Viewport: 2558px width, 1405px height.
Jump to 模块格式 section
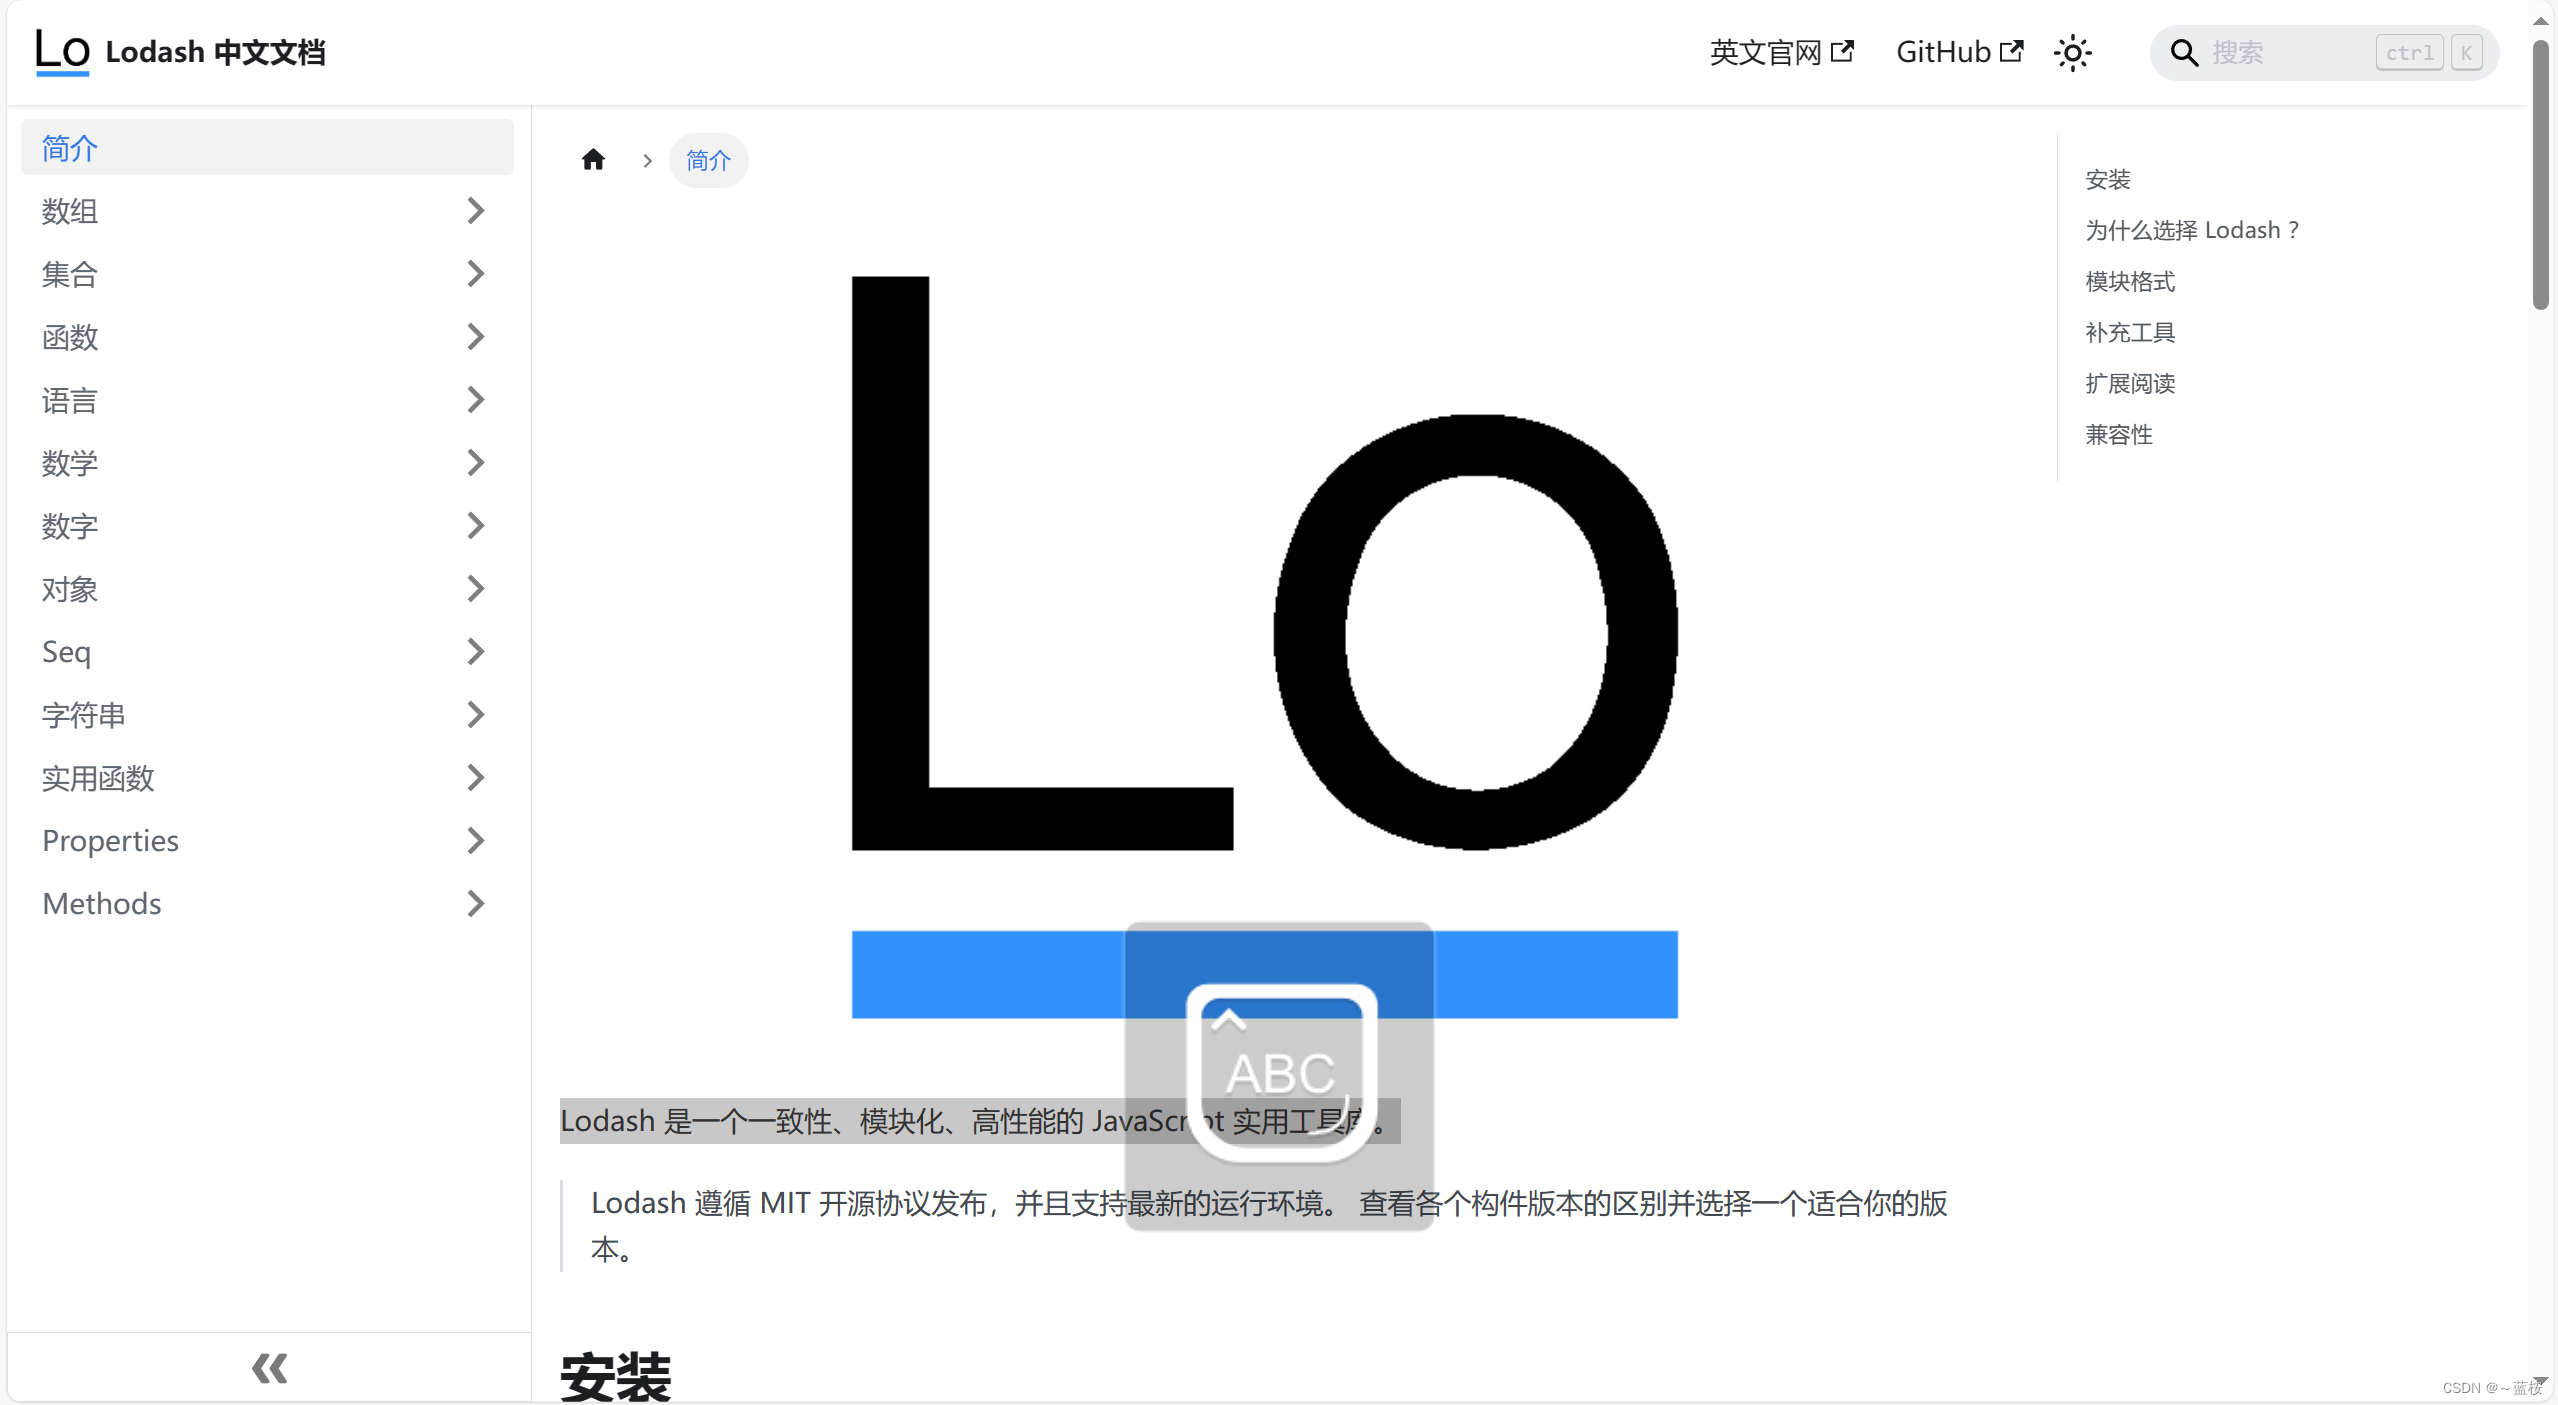point(2130,281)
